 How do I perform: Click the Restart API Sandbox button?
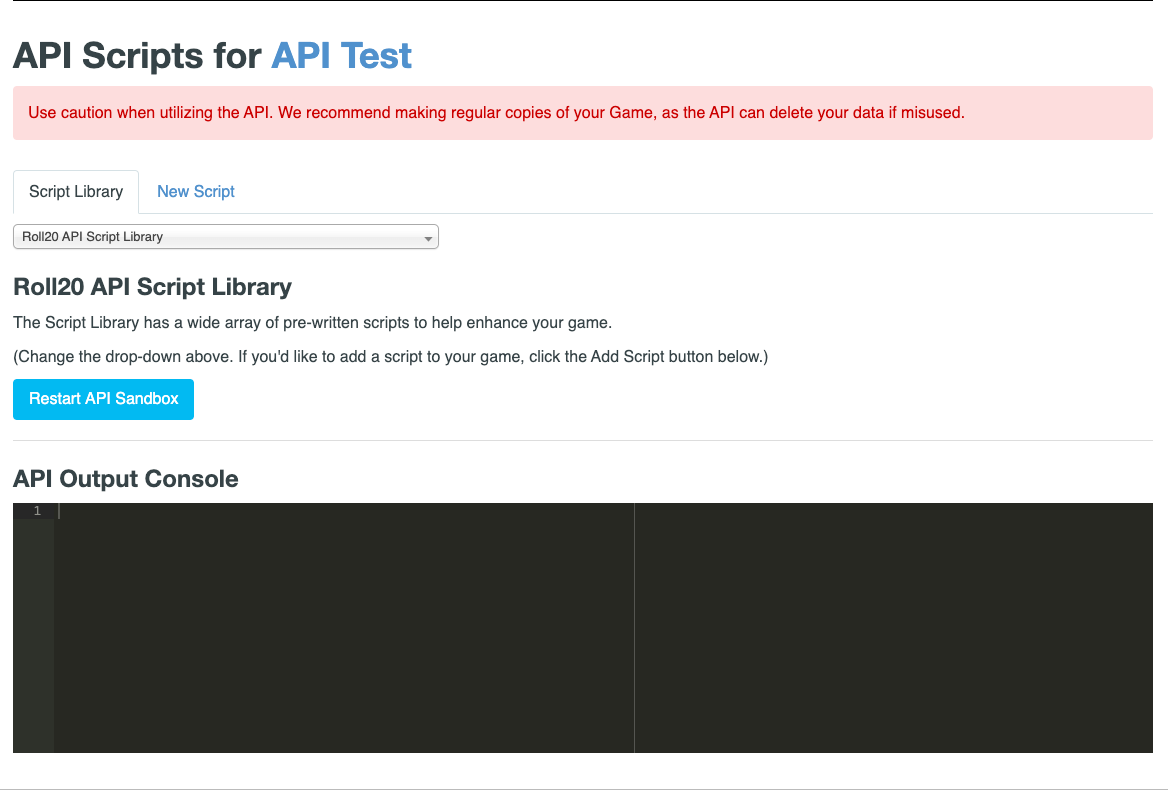pos(104,399)
